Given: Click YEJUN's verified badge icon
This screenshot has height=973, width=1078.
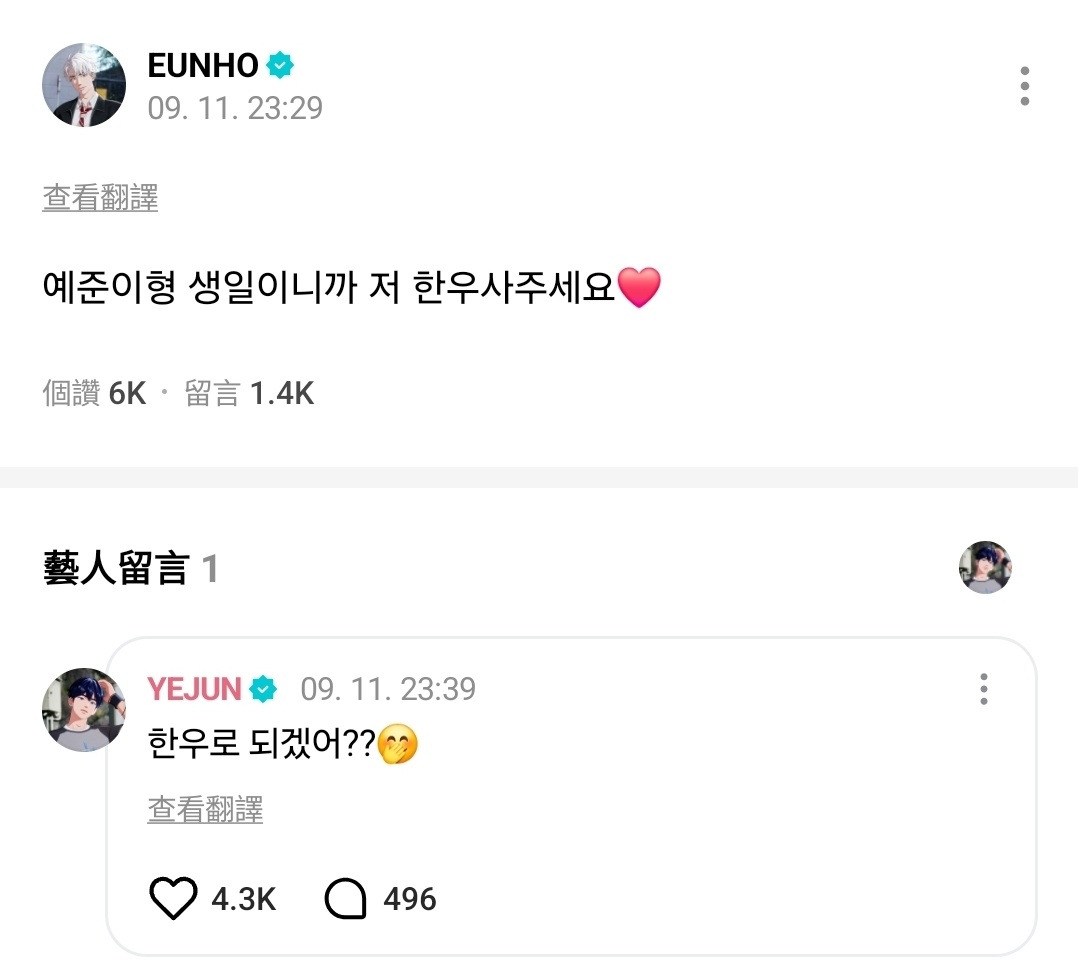Looking at the screenshot, I should (263, 689).
